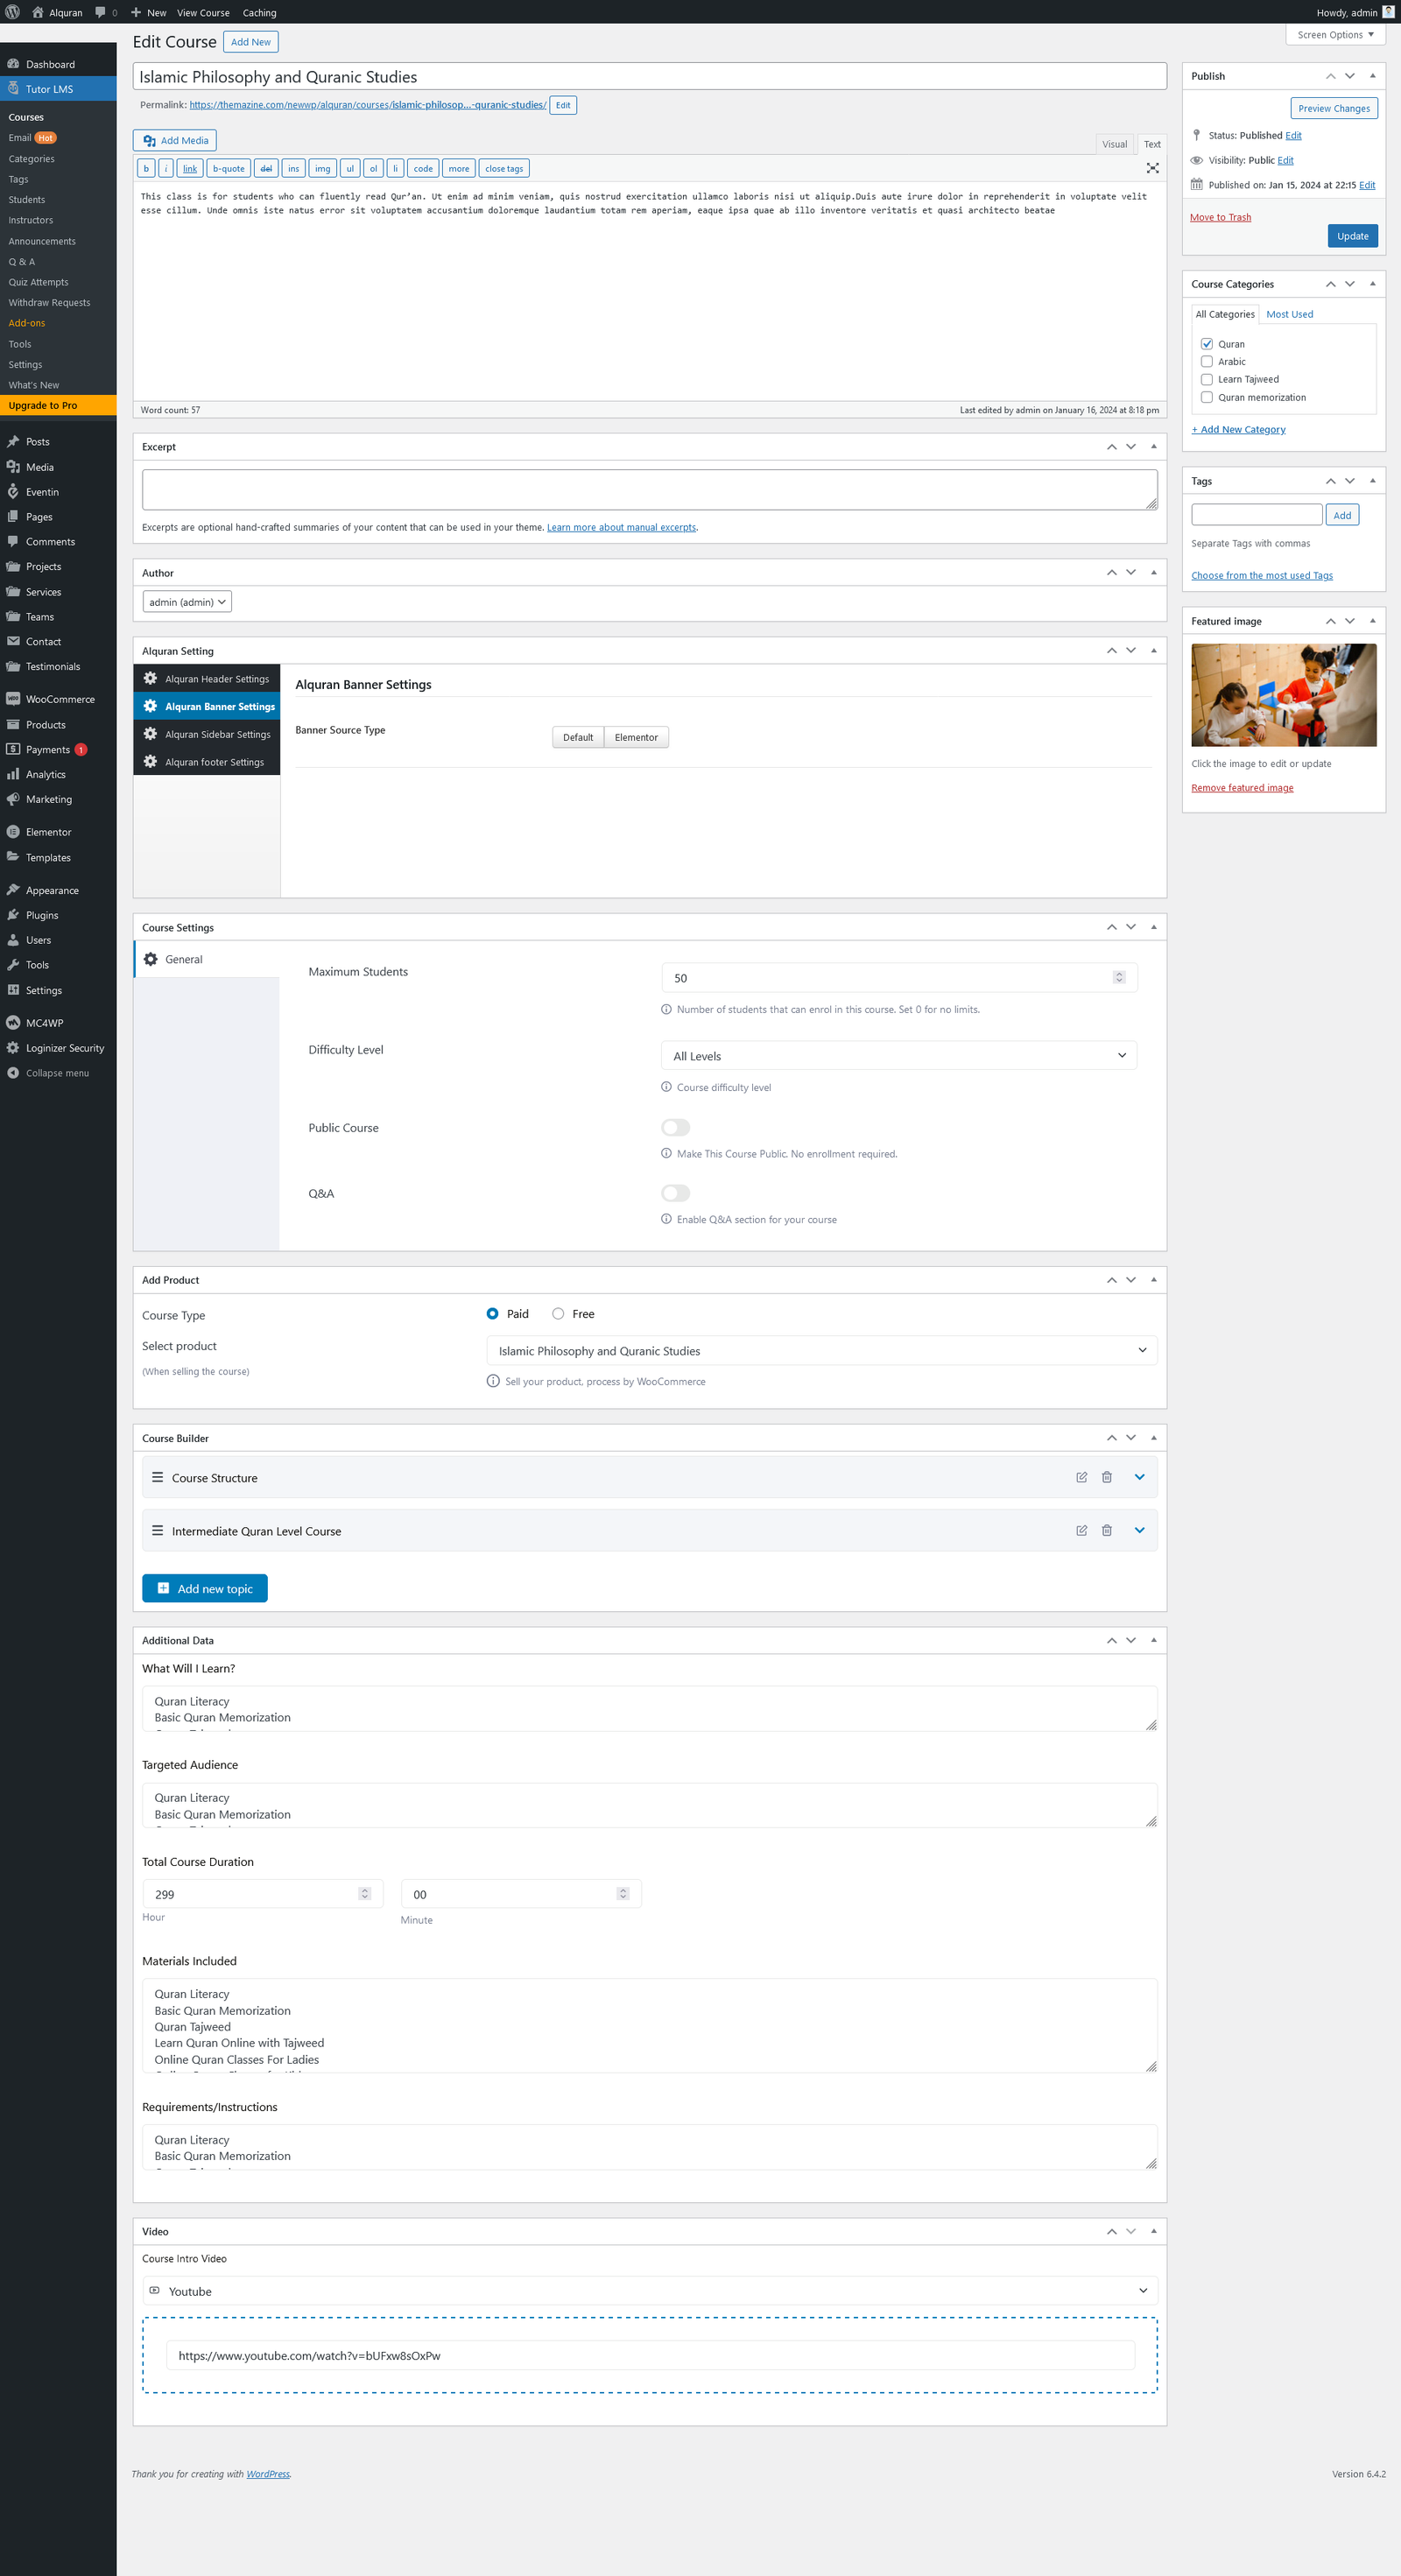The height and width of the screenshot is (2576, 1401).
Task: Click the Update button
Action: click(x=1352, y=236)
